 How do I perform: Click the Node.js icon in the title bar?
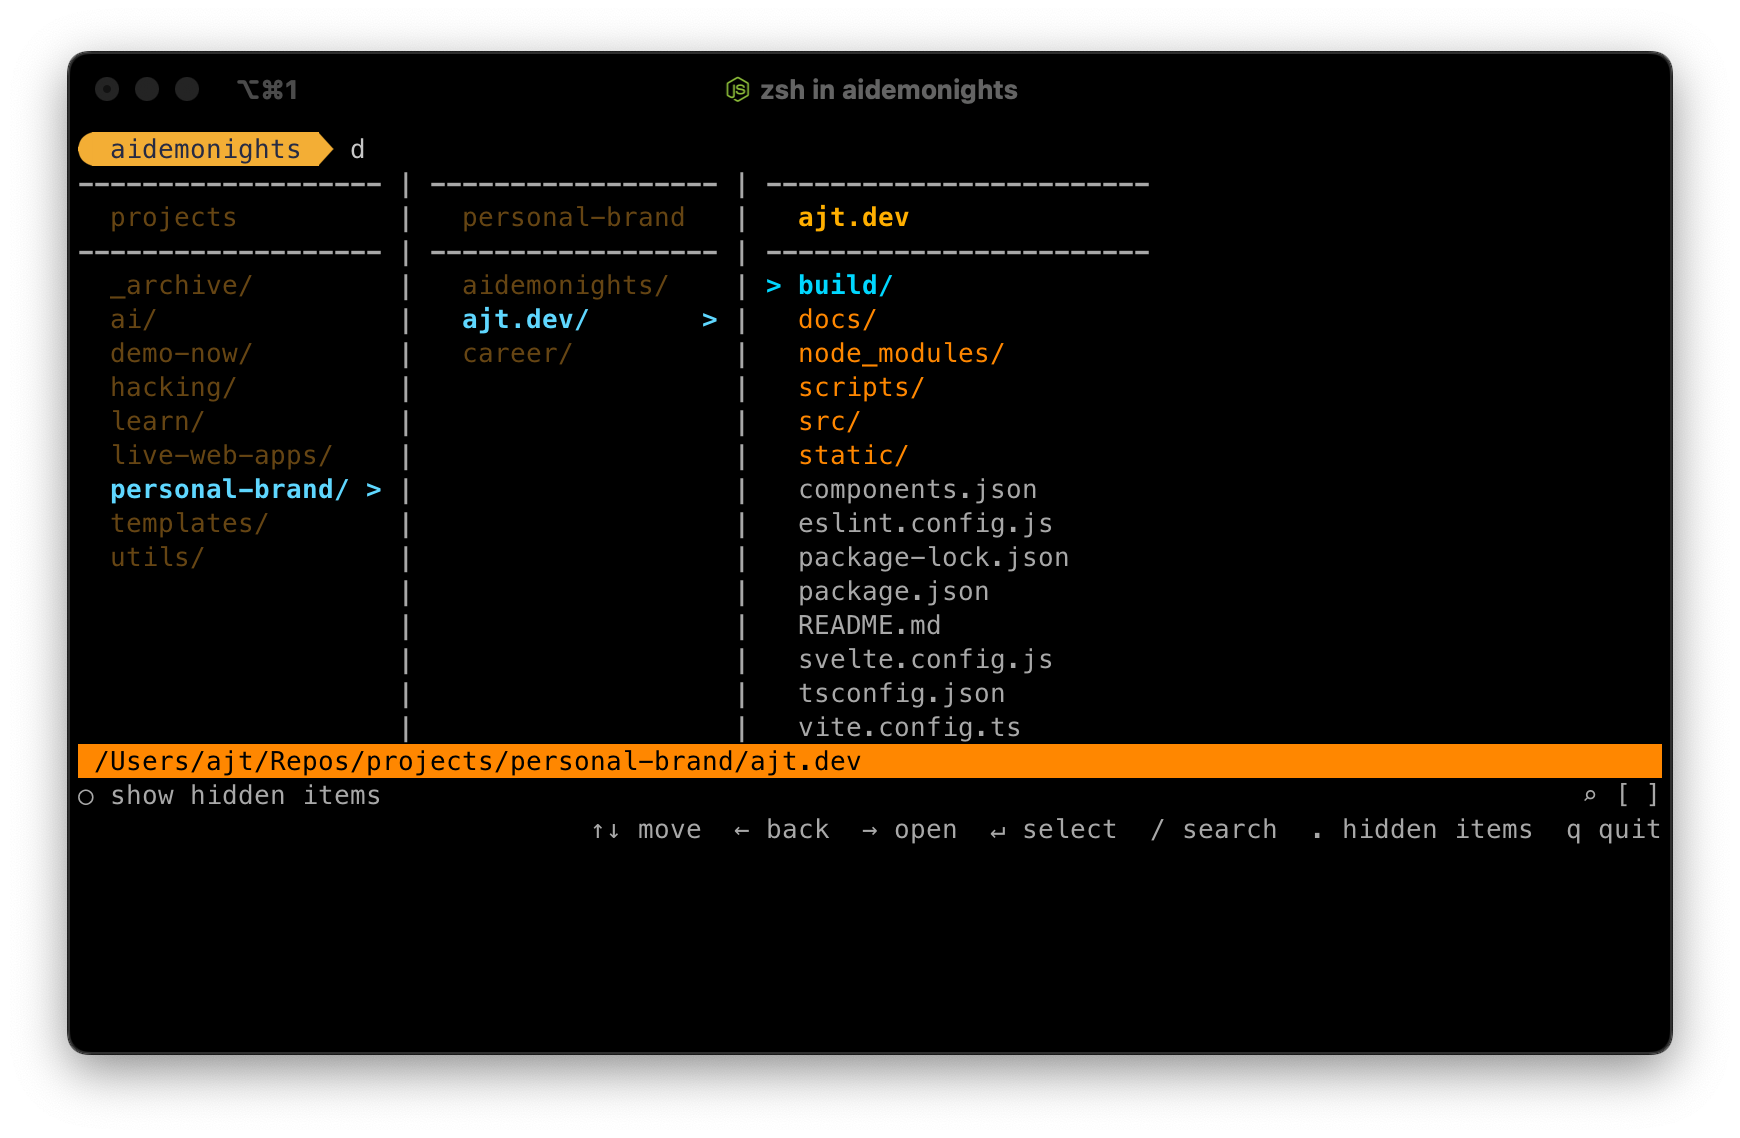737,90
